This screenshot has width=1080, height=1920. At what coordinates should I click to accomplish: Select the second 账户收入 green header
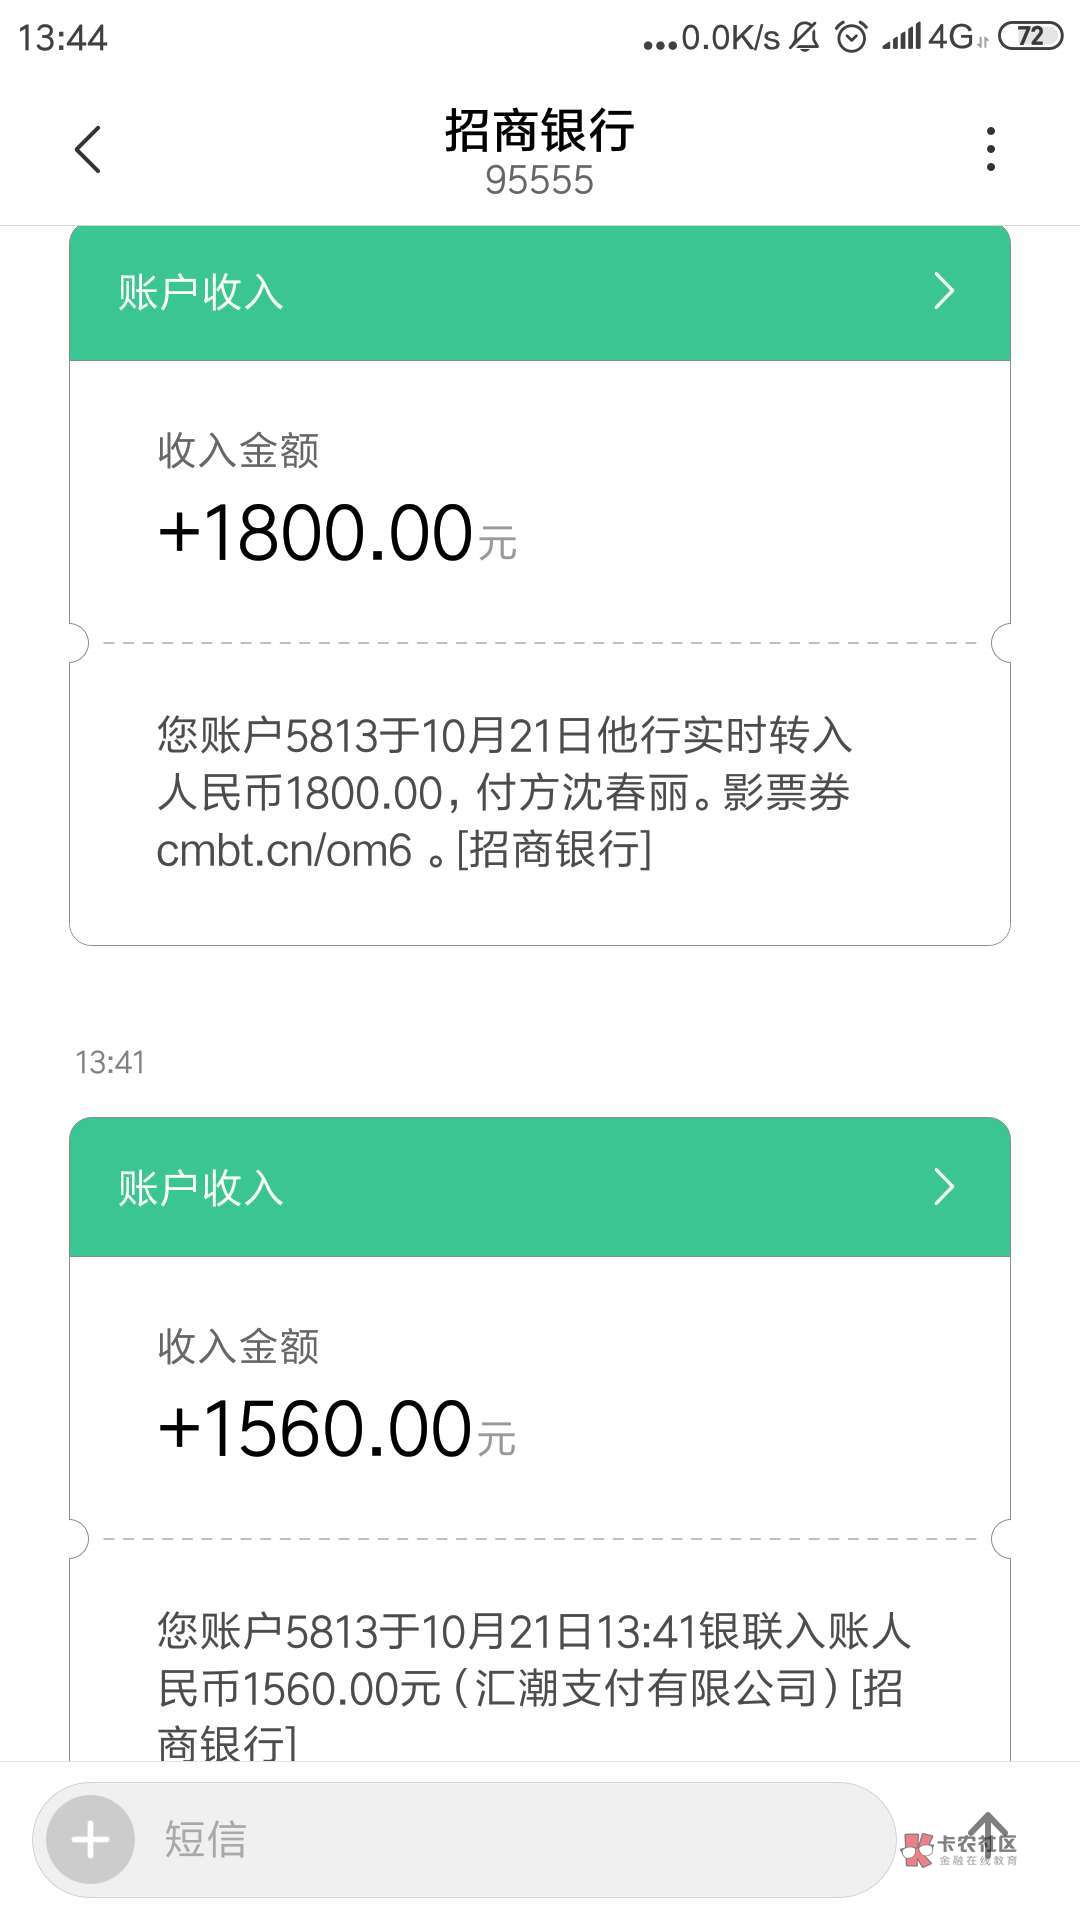(500, 1187)
